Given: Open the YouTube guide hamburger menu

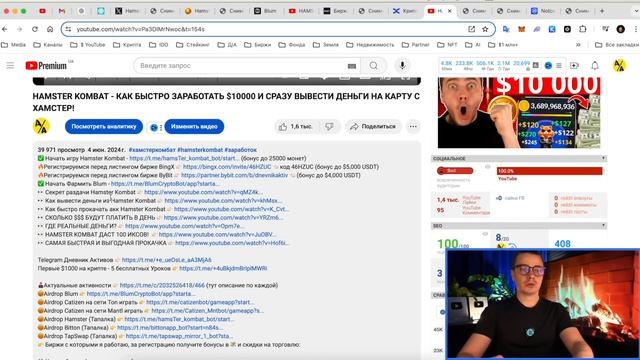Looking at the screenshot, I should click(x=10, y=65).
